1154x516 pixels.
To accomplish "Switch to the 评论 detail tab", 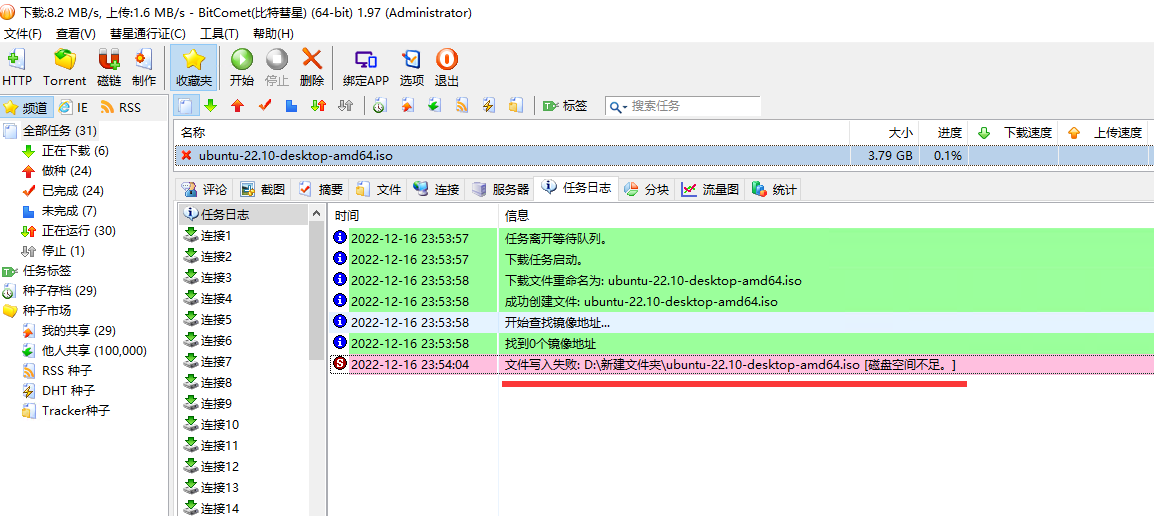I will 205,189.
